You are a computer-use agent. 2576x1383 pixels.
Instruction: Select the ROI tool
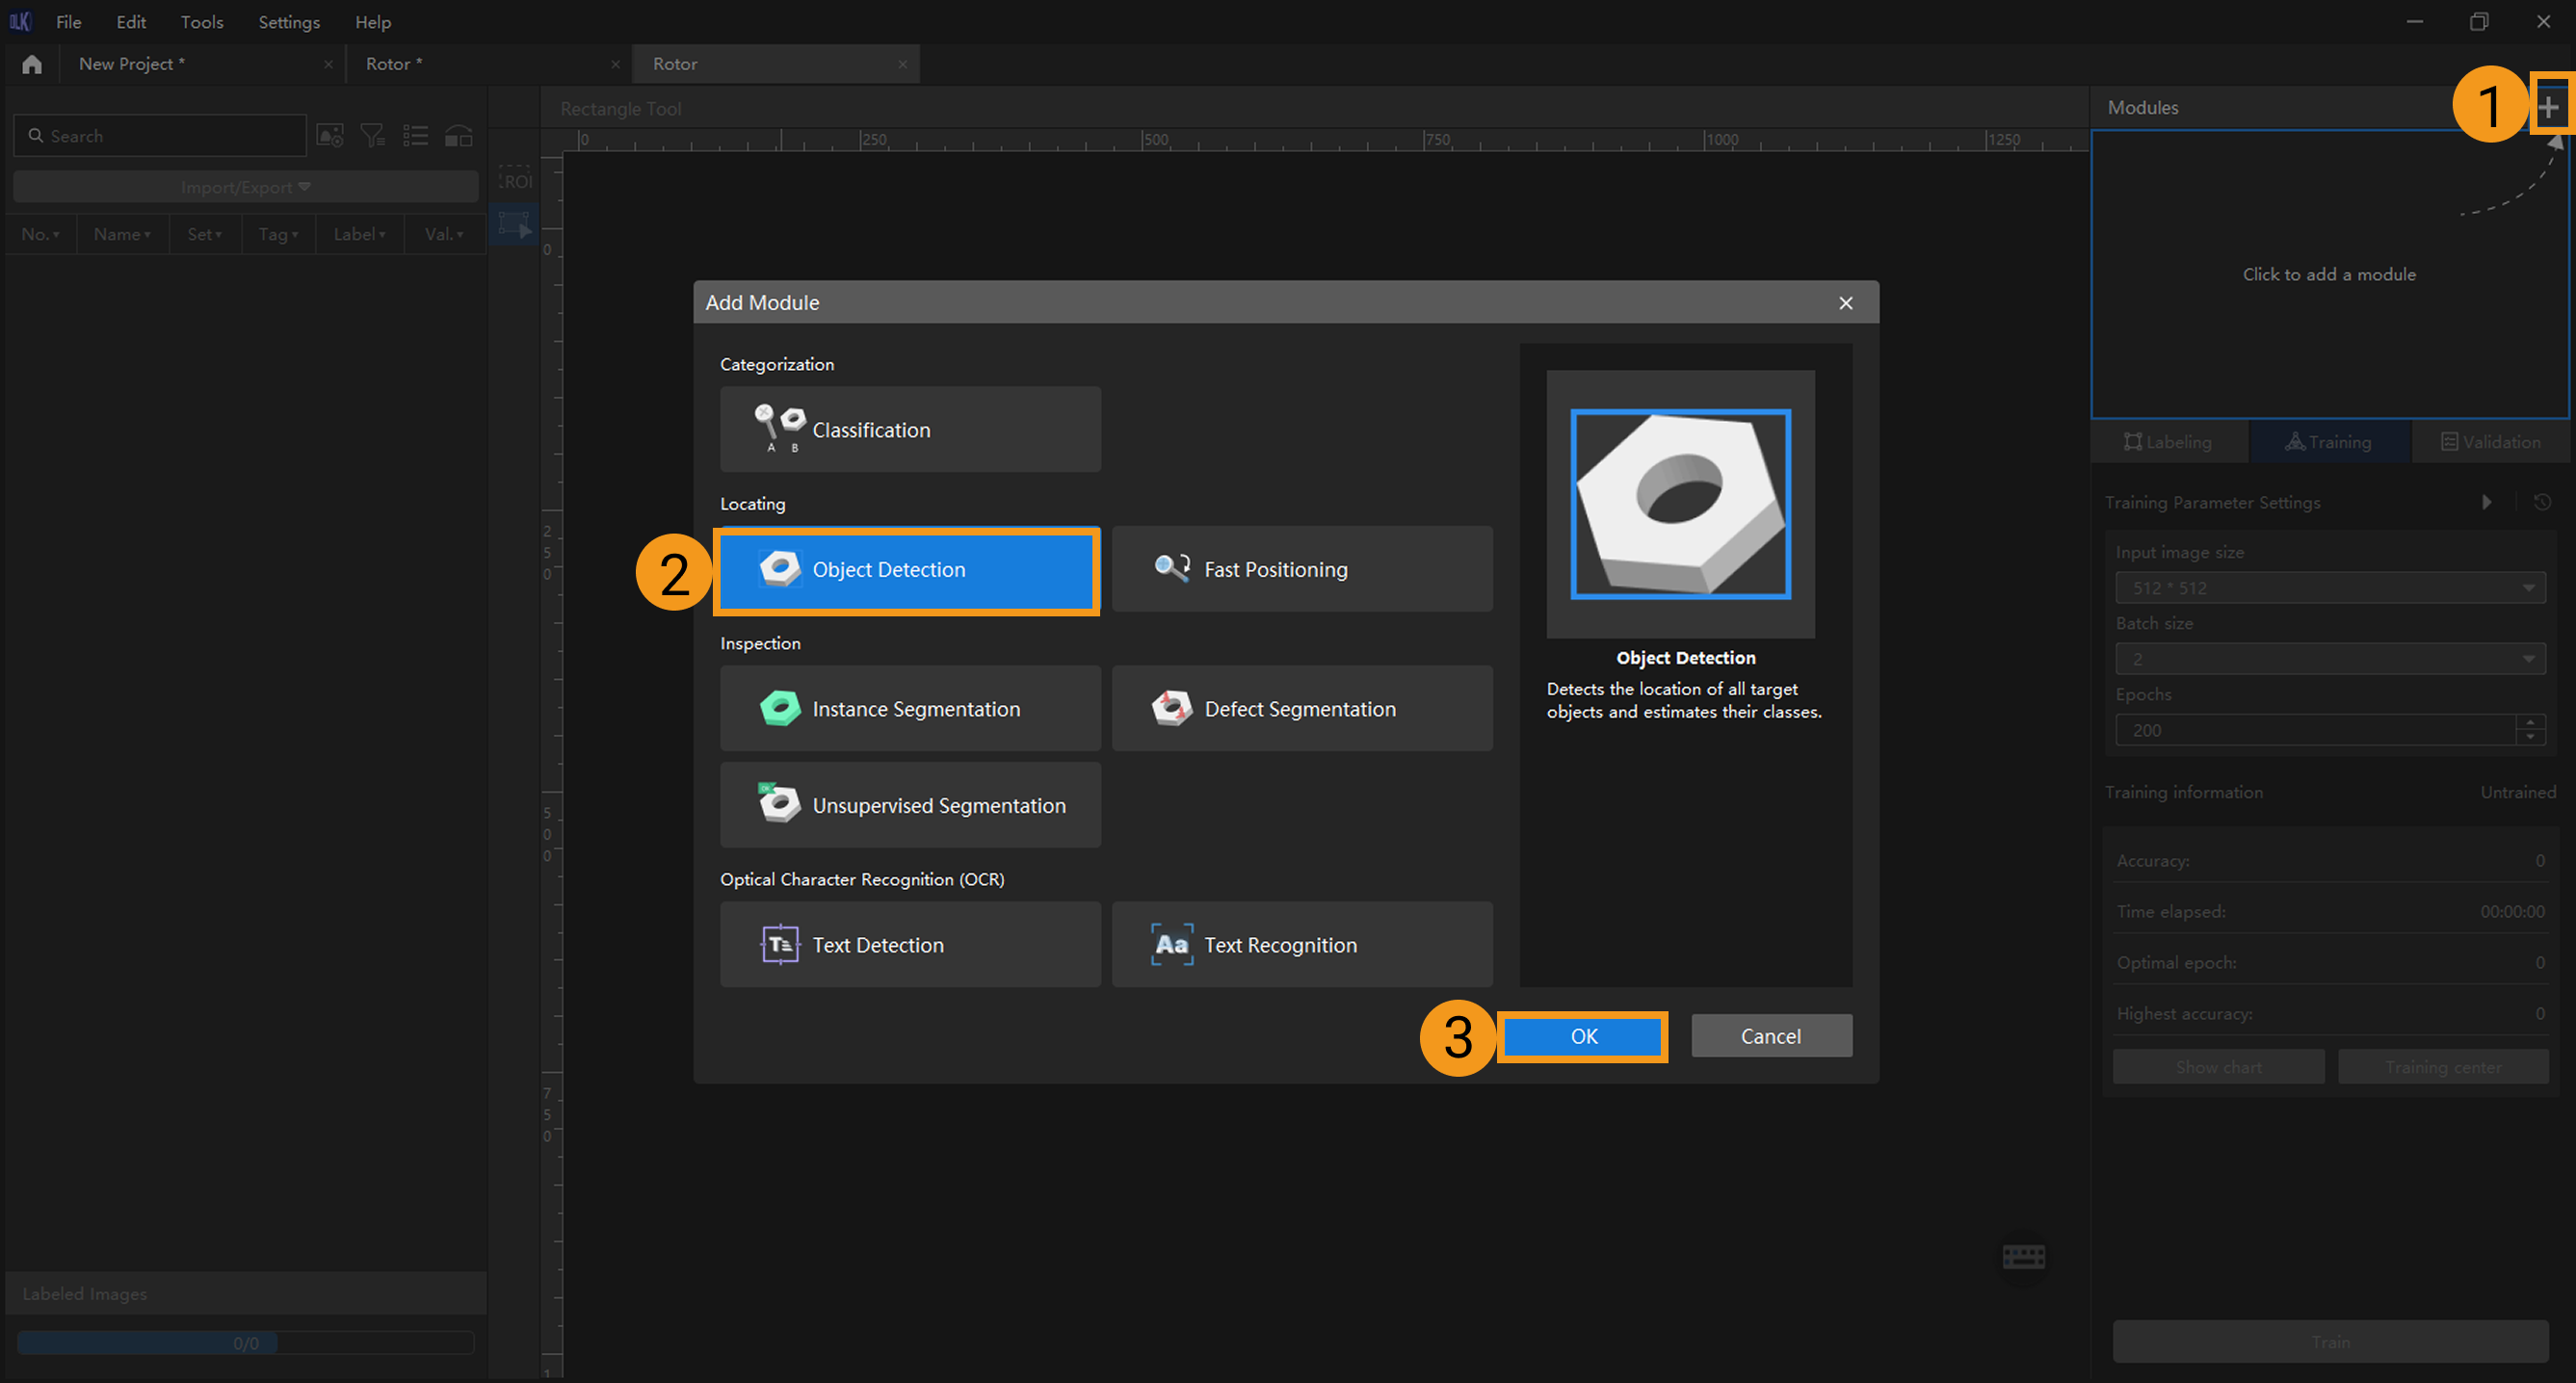point(516,179)
